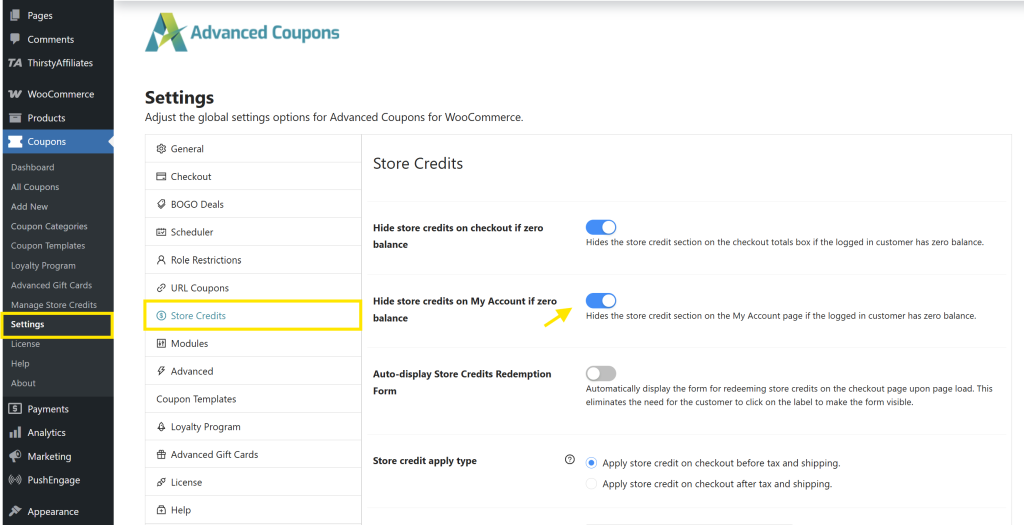1024x525 pixels.
Task: Toggle hide store credits on My Account
Action: [x=601, y=301]
